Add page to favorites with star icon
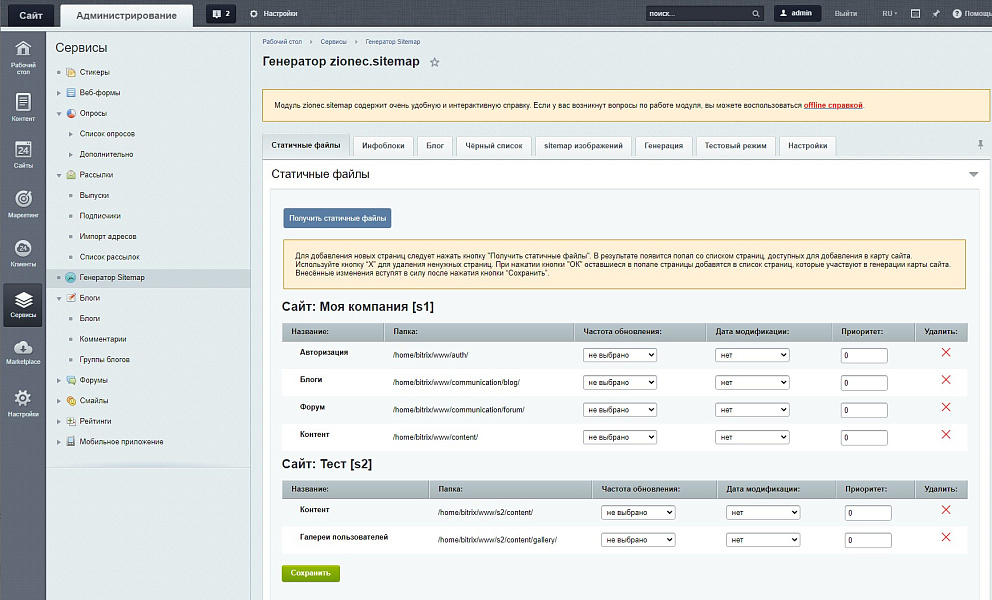992x600 pixels. click(x=434, y=62)
